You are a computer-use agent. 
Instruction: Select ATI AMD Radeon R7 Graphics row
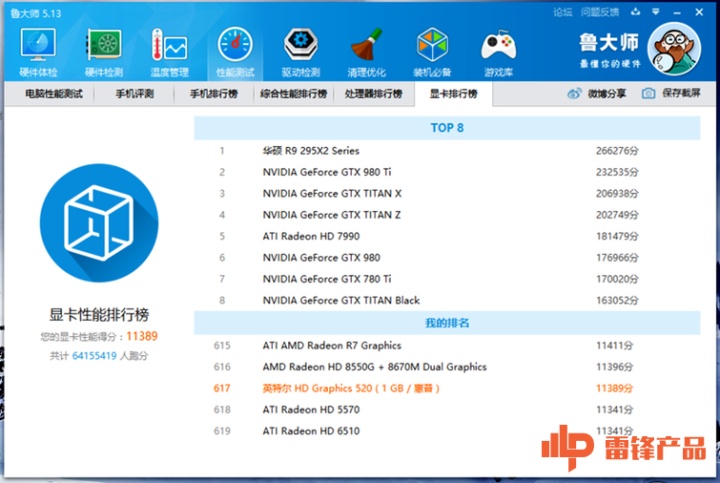click(447, 345)
